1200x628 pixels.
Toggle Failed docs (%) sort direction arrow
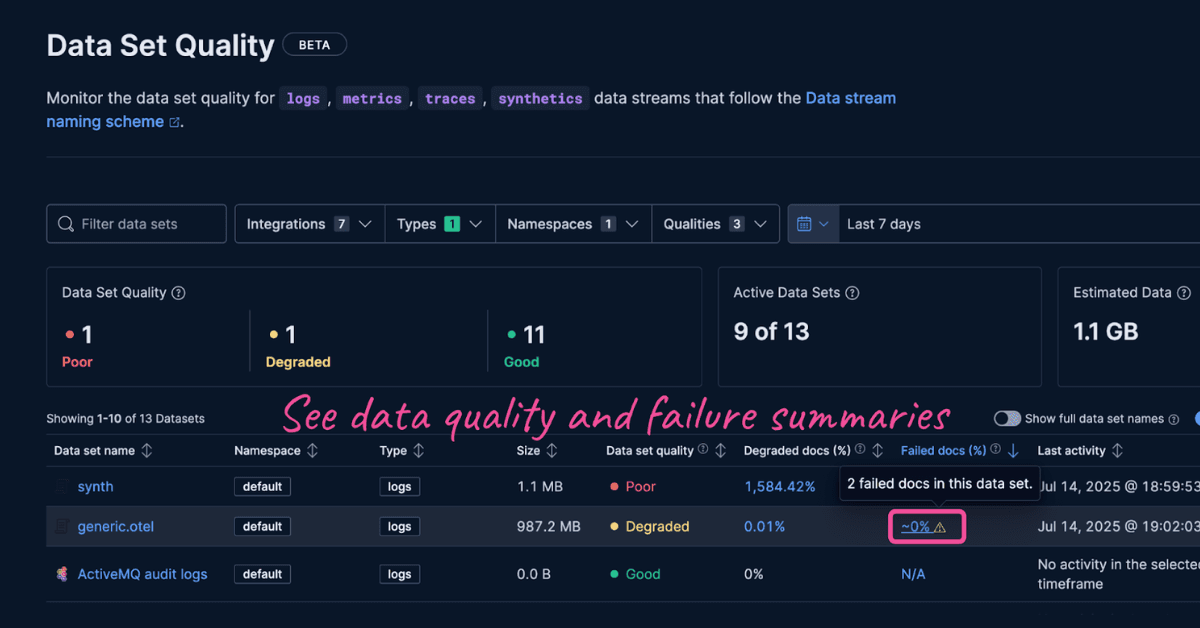point(1013,450)
